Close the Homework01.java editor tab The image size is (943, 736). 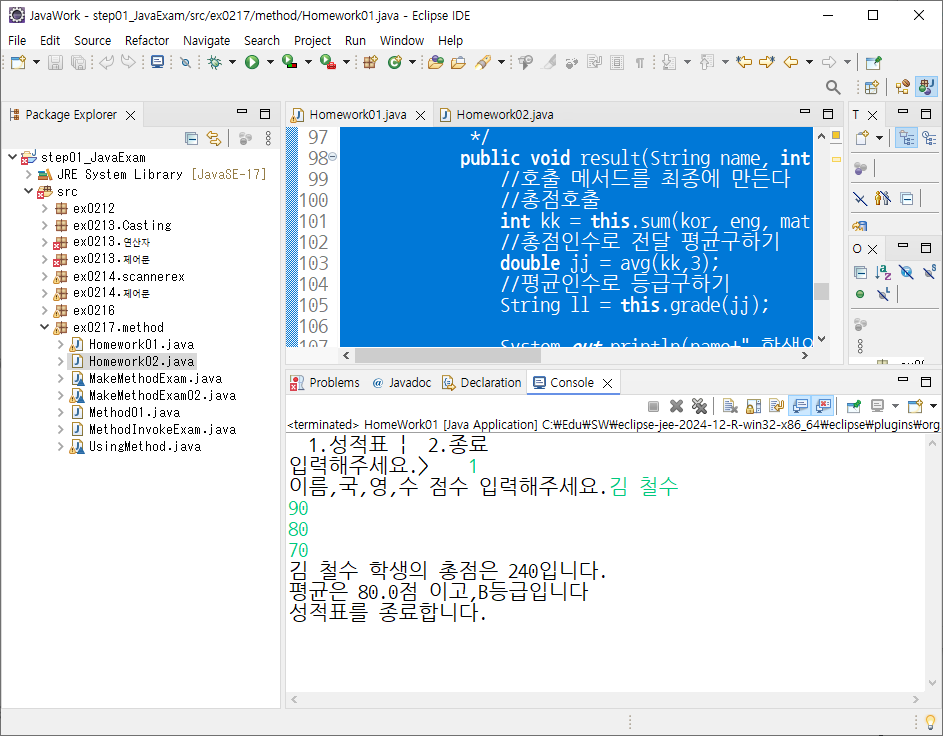[420, 115]
